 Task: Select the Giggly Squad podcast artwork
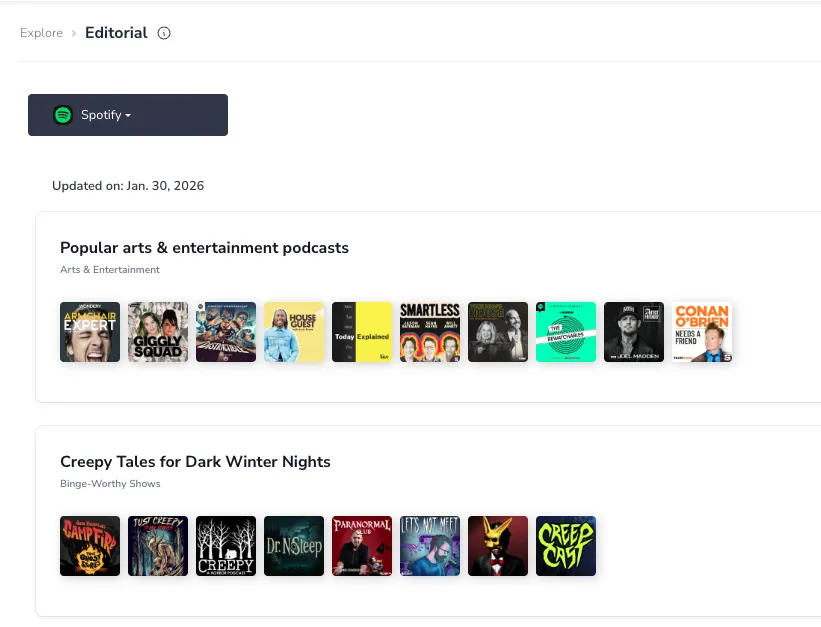pyautogui.click(x=158, y=332)
